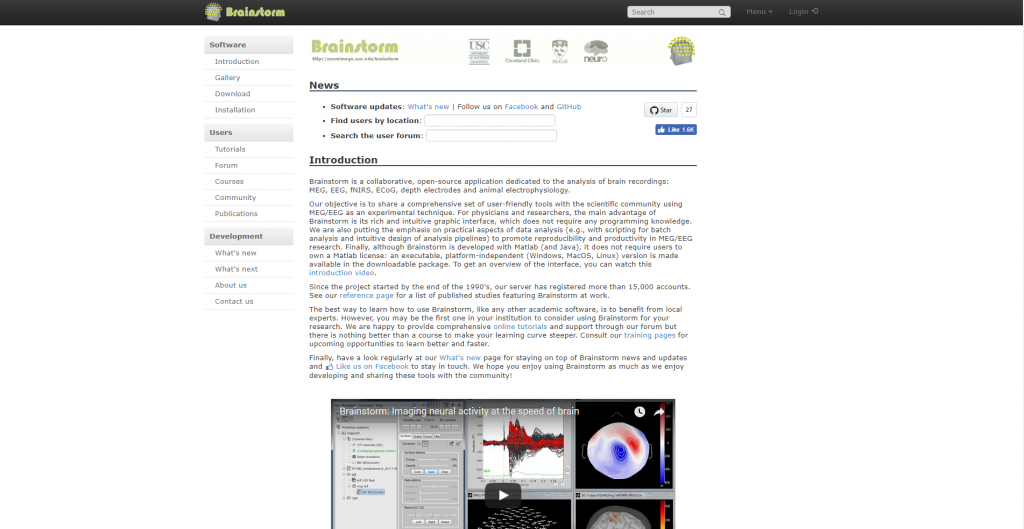Open the Menu dropdown
The image size is (1024, 529).
click(759, 12)
